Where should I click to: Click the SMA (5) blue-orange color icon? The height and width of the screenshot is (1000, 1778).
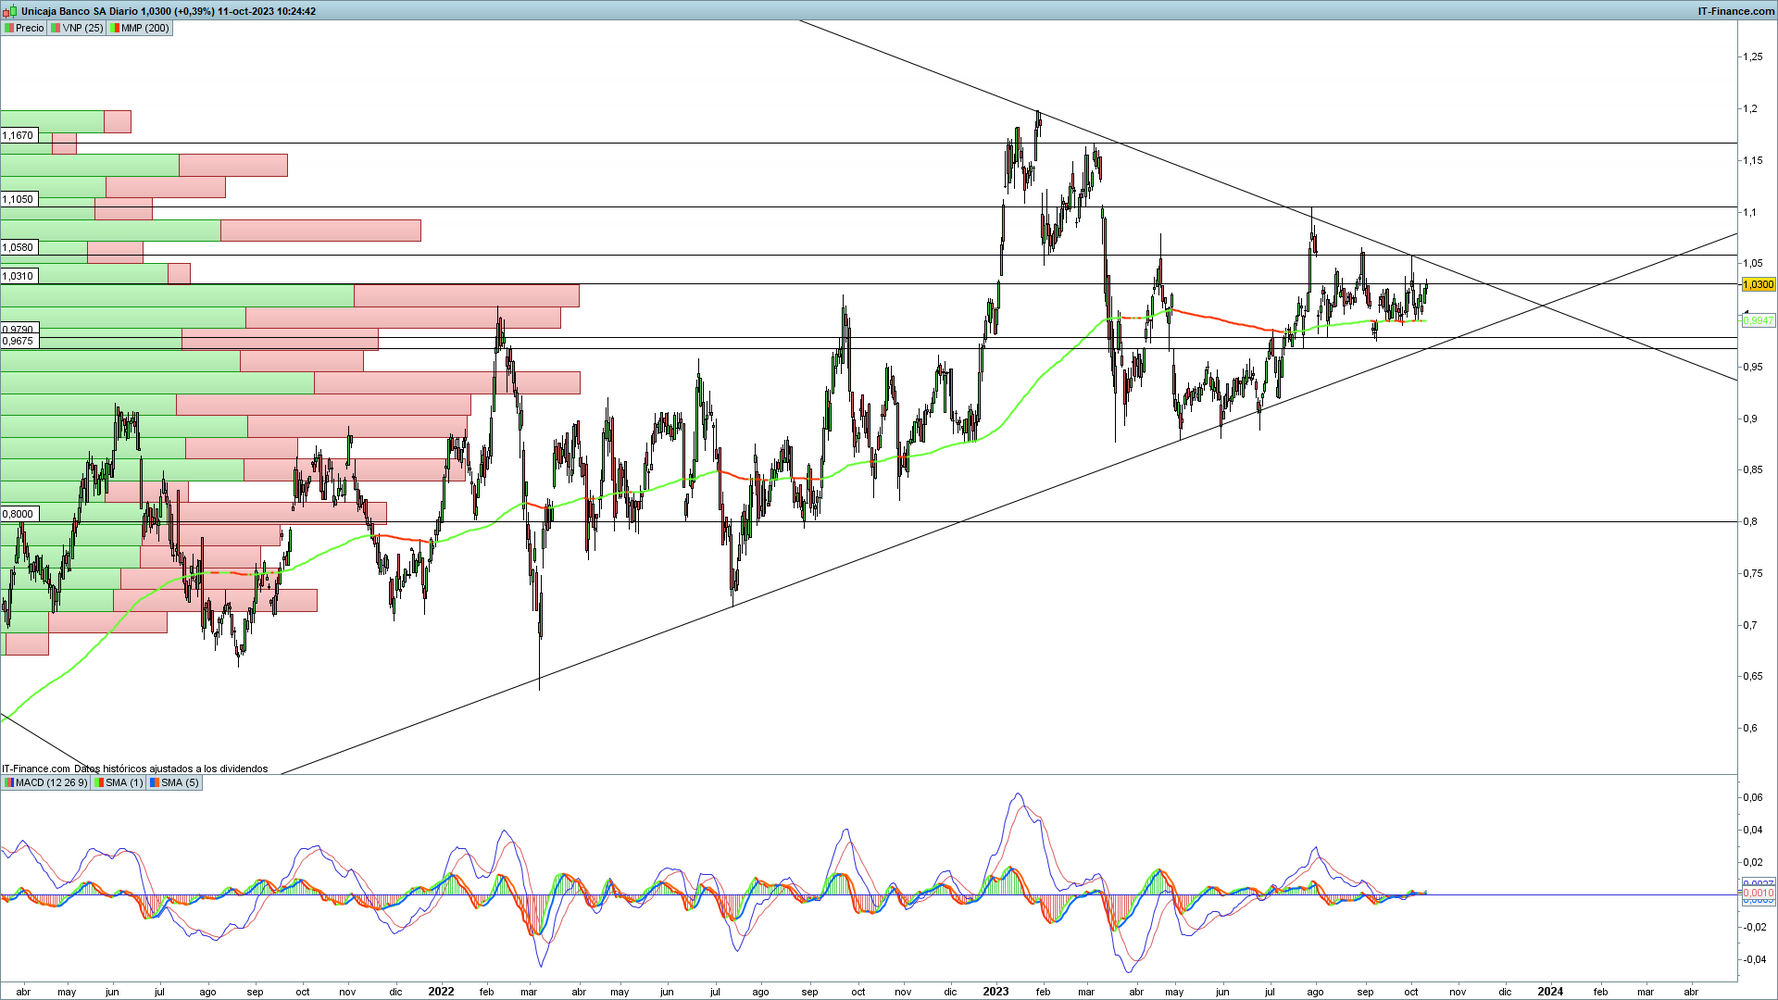(x=155, y=783)
